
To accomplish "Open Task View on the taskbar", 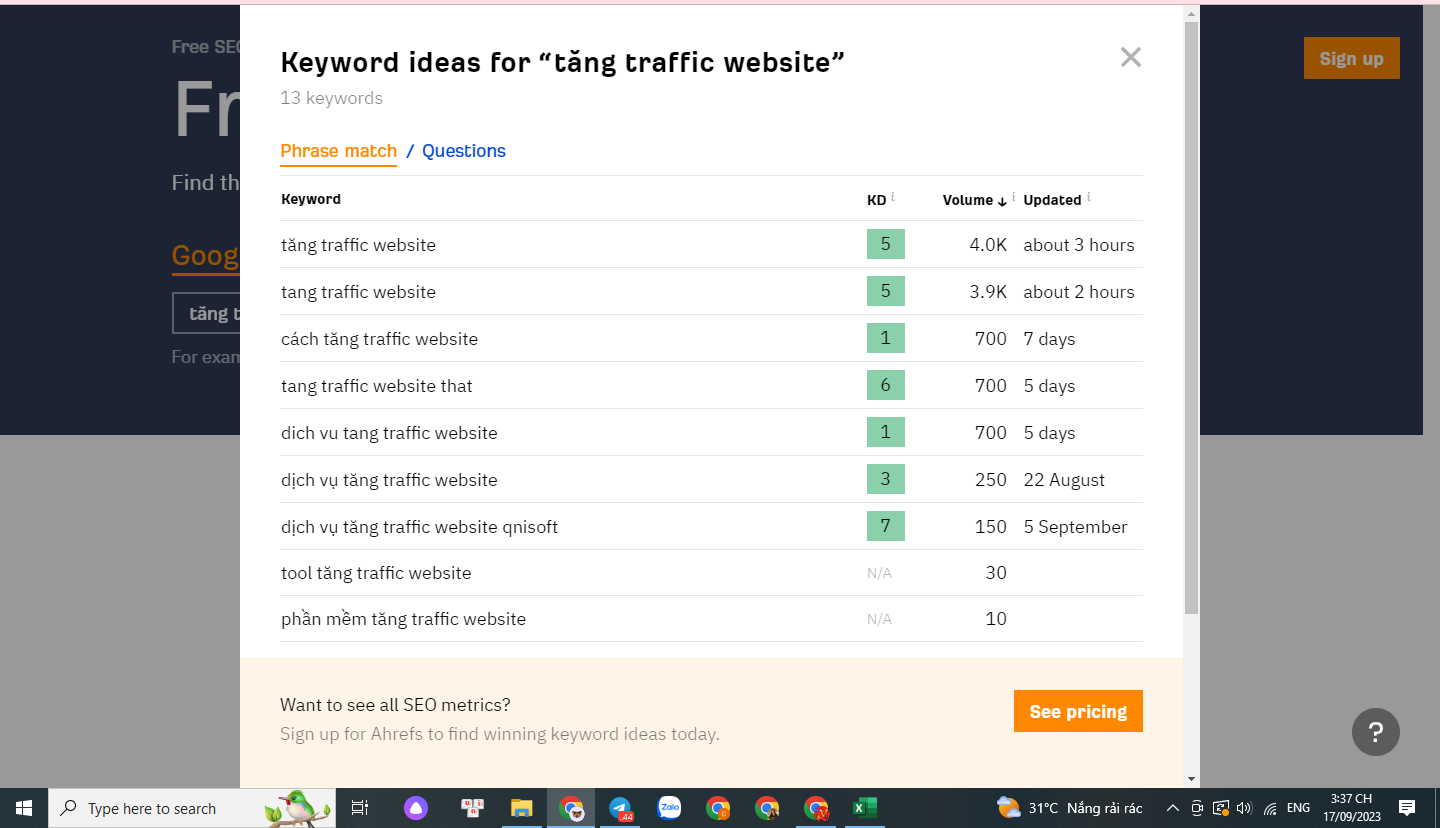I will (360, 808).
